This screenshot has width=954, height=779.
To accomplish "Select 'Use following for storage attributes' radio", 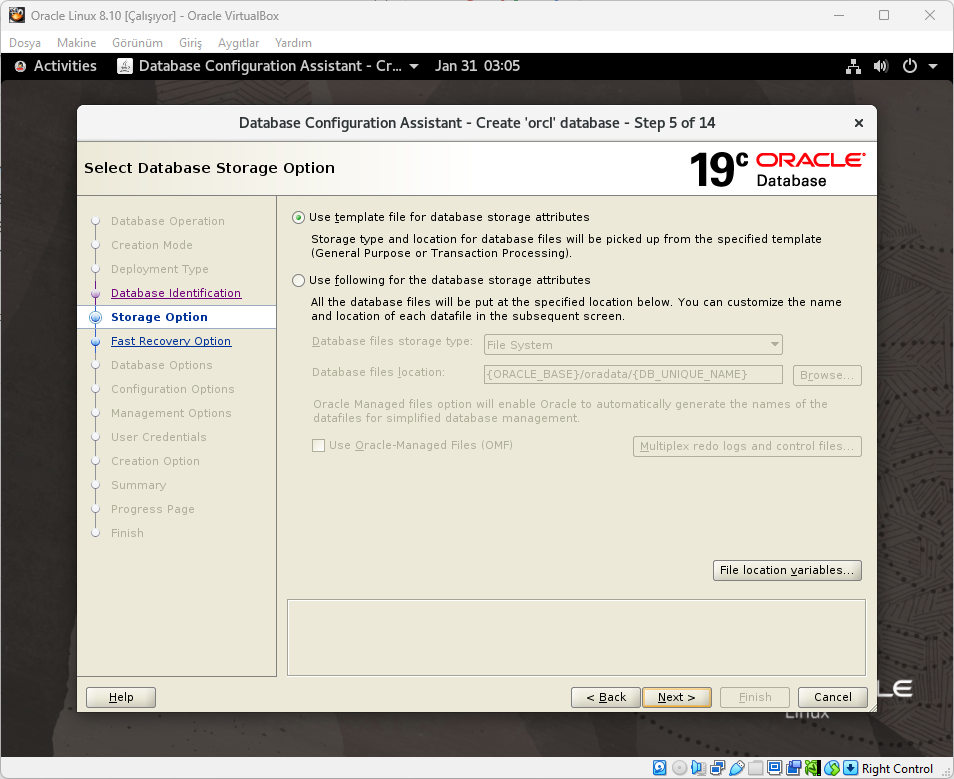I will point(298,281).
